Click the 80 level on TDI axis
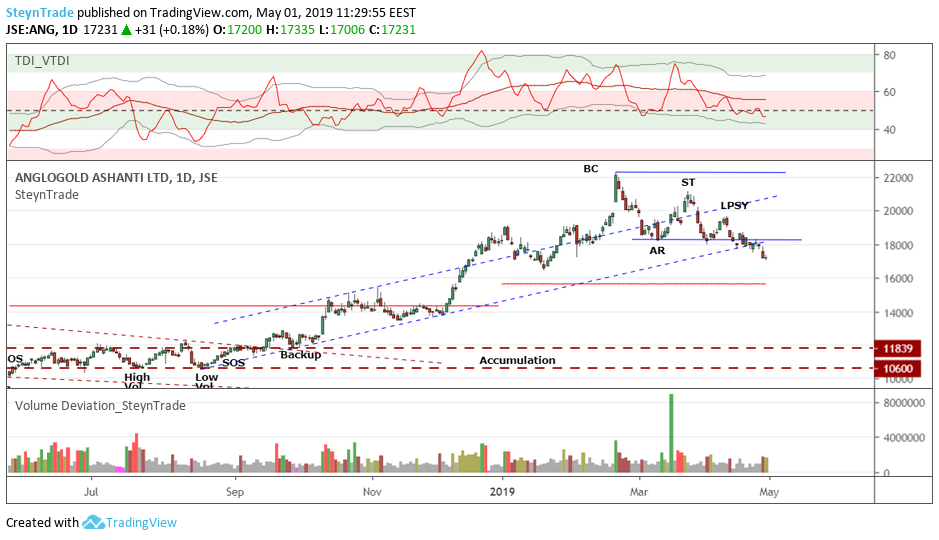 tap(889, 56)
